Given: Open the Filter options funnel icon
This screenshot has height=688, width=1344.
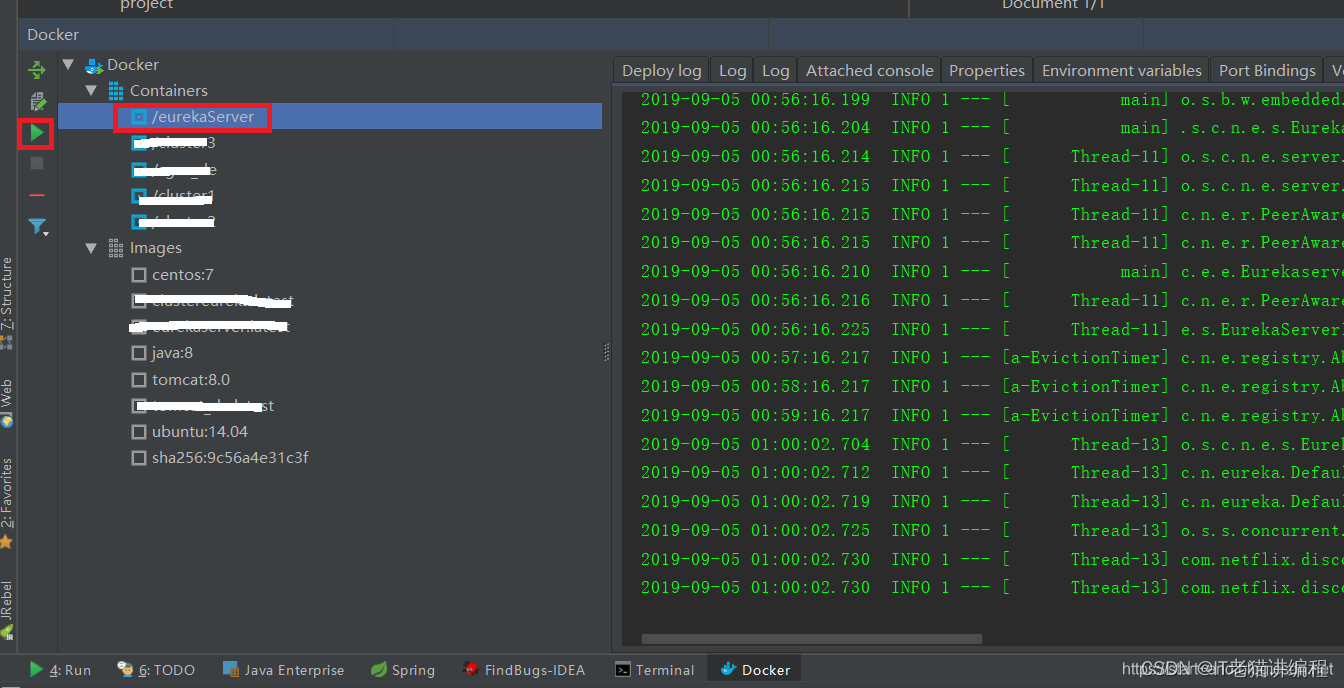Looking at the screenshot, I should [x=37, y=226].
